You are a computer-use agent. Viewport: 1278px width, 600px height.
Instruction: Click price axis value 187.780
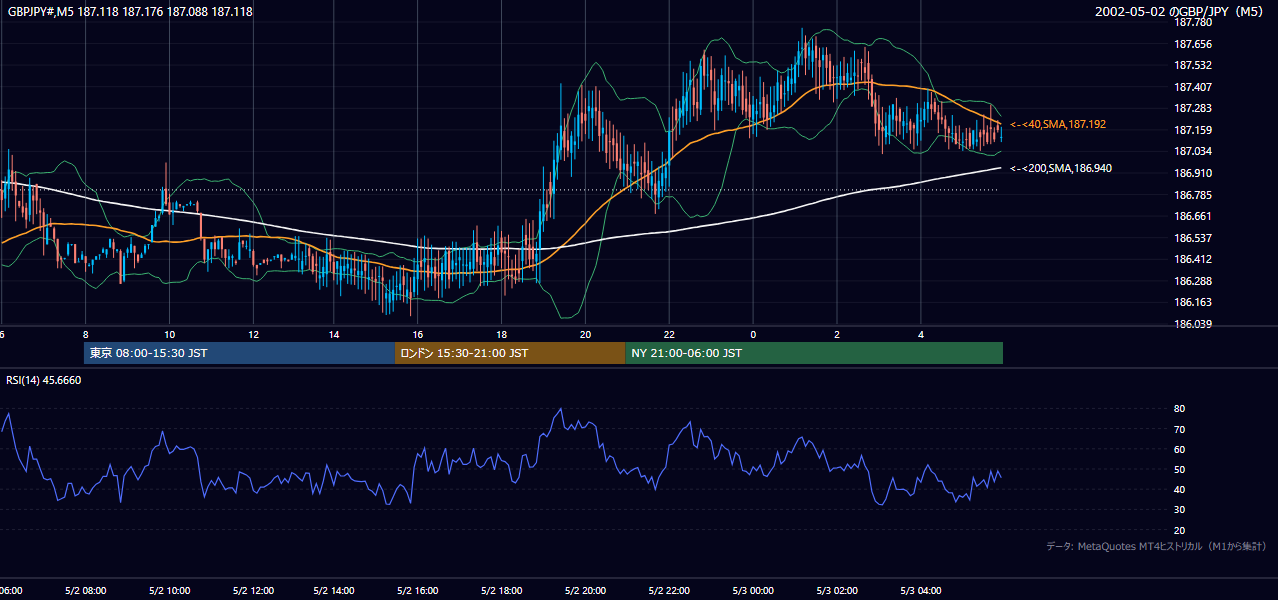coord(1193,22)
